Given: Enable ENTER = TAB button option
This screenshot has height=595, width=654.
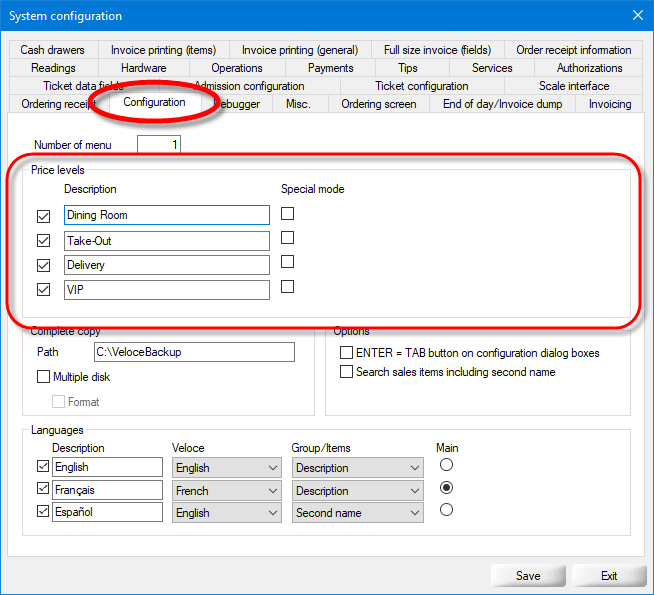Looking at the screenshot, I should pyautogui.click(x=346, y=353).
